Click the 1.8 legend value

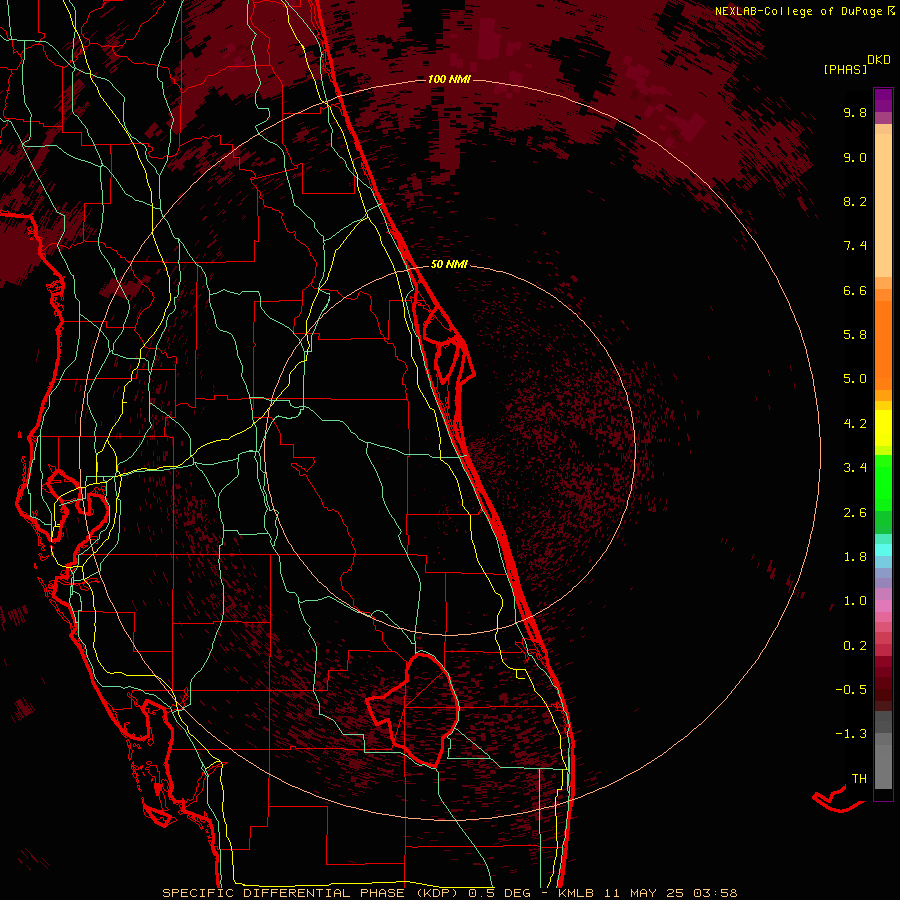pos(855,557)
